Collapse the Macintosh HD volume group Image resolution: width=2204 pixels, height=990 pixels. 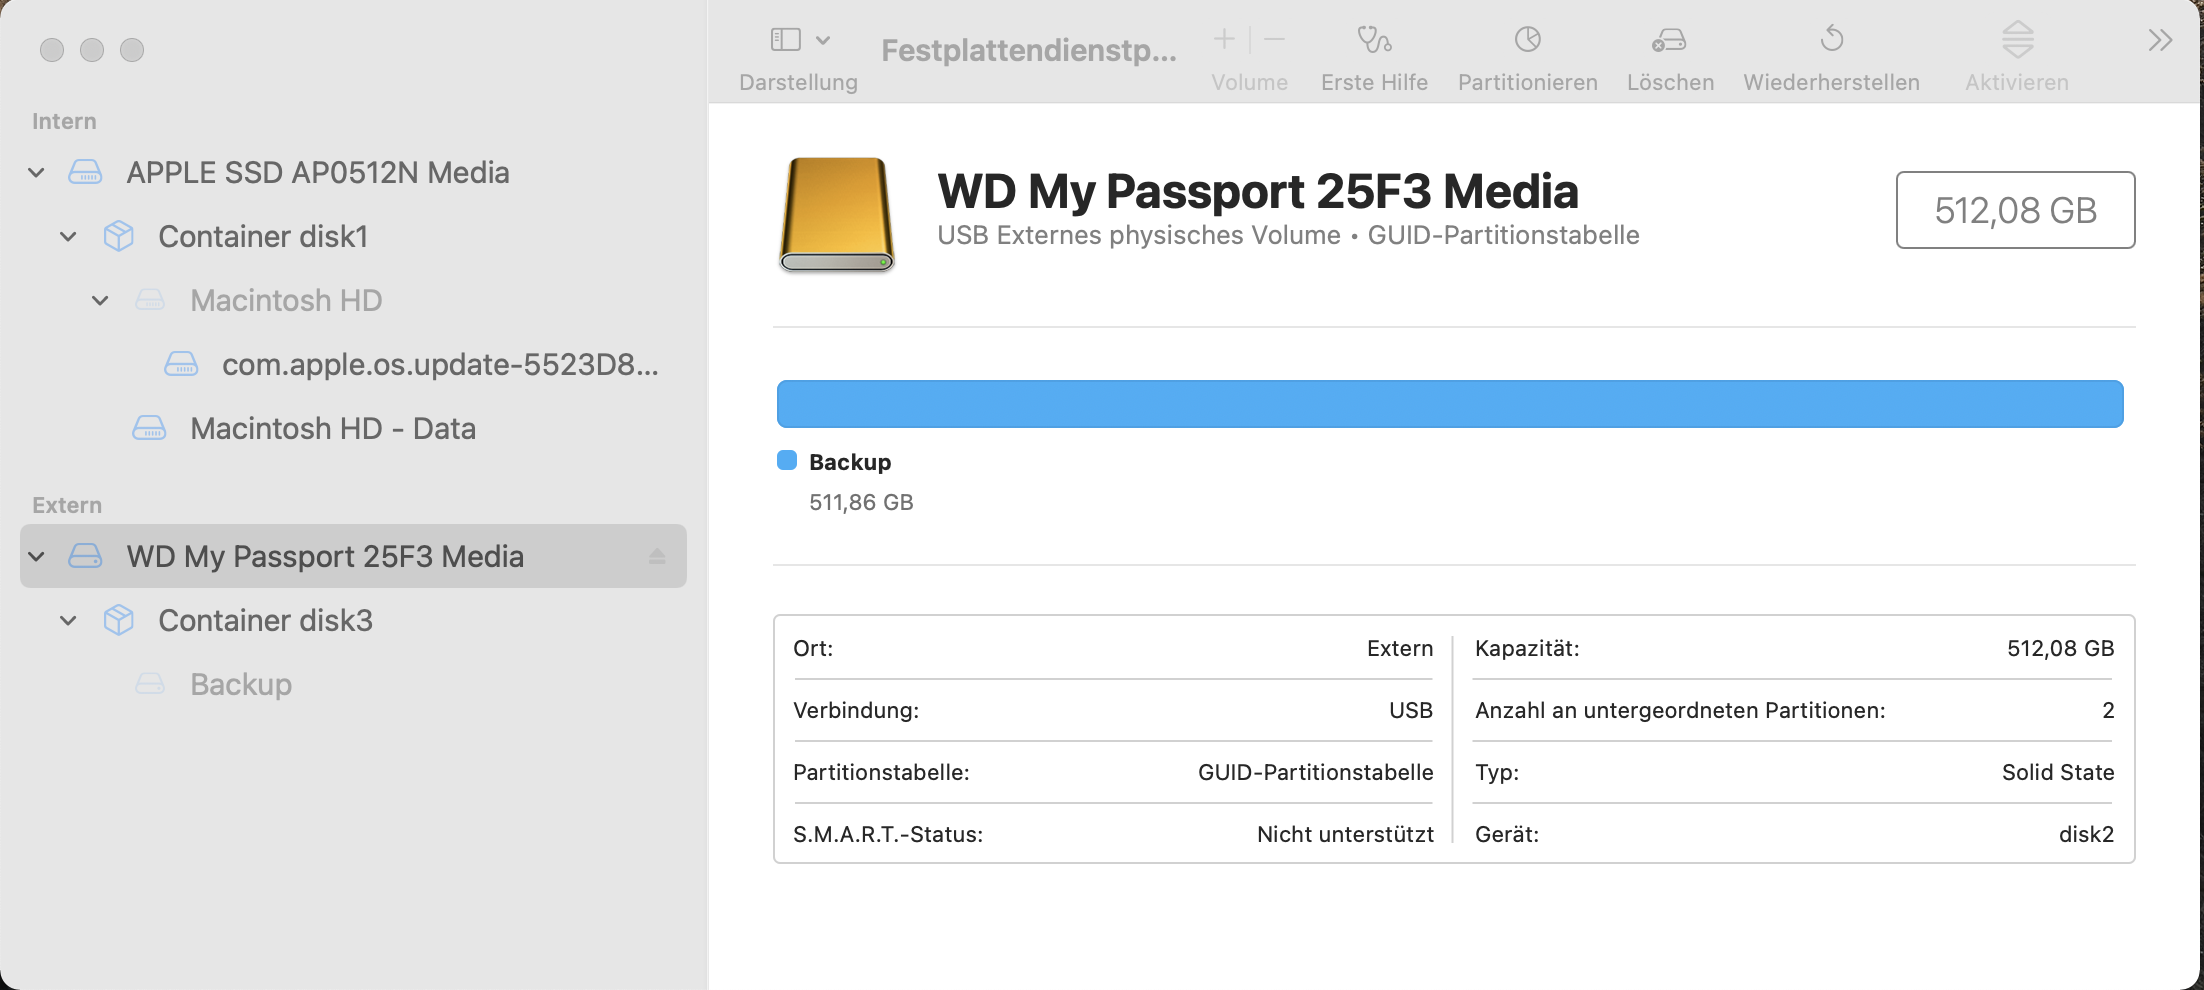[101, 301]
